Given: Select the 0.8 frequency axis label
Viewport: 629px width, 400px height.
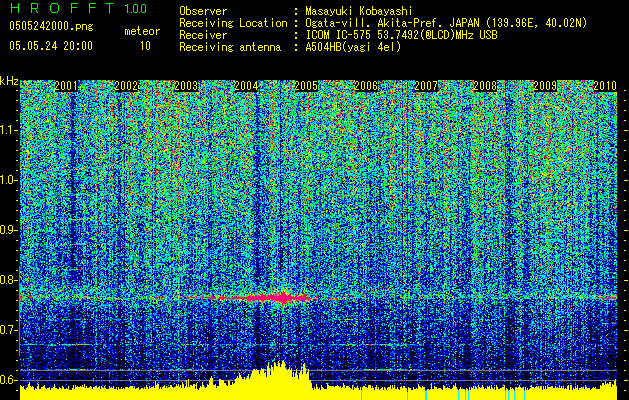Looking at the screenshot, I should [9, 280].
